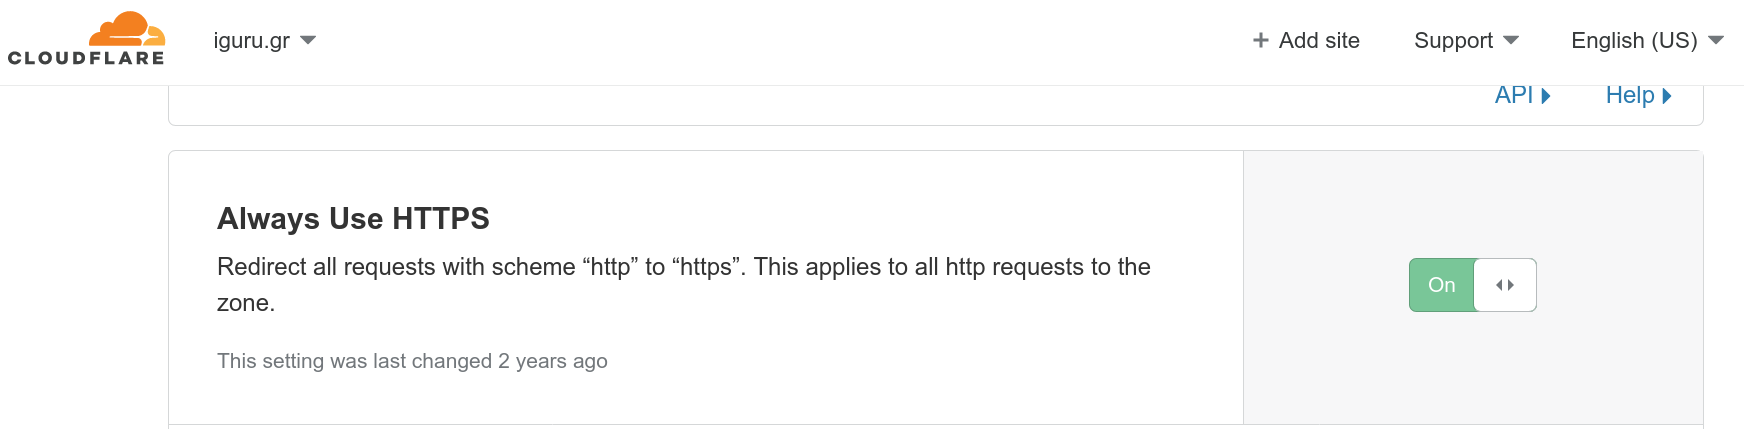Open the iguru.gr site selector
This screenshot has height=429, width=1744.
(265, 41)
